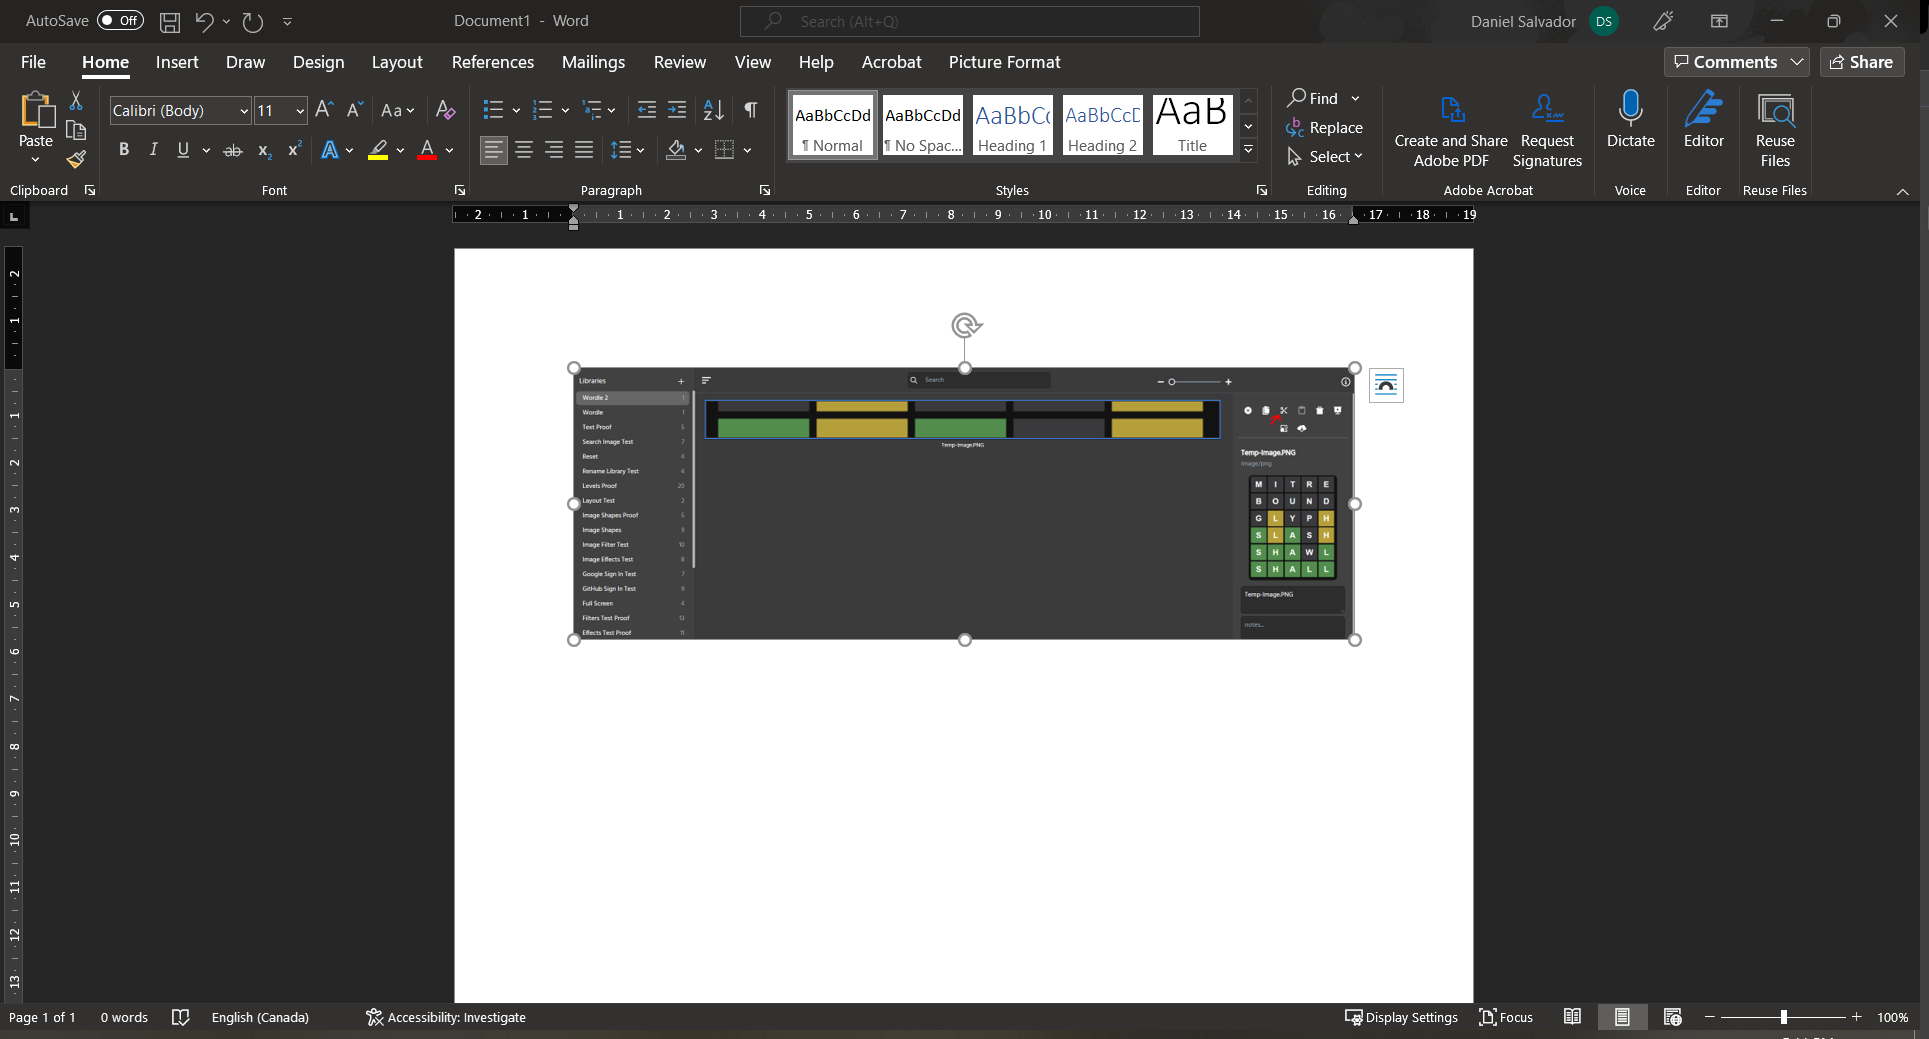The width and height of the screenshot is (1929, 1039).
Task: Expand the Comments dropdown arrow
Action: [x=1797, y=62]
